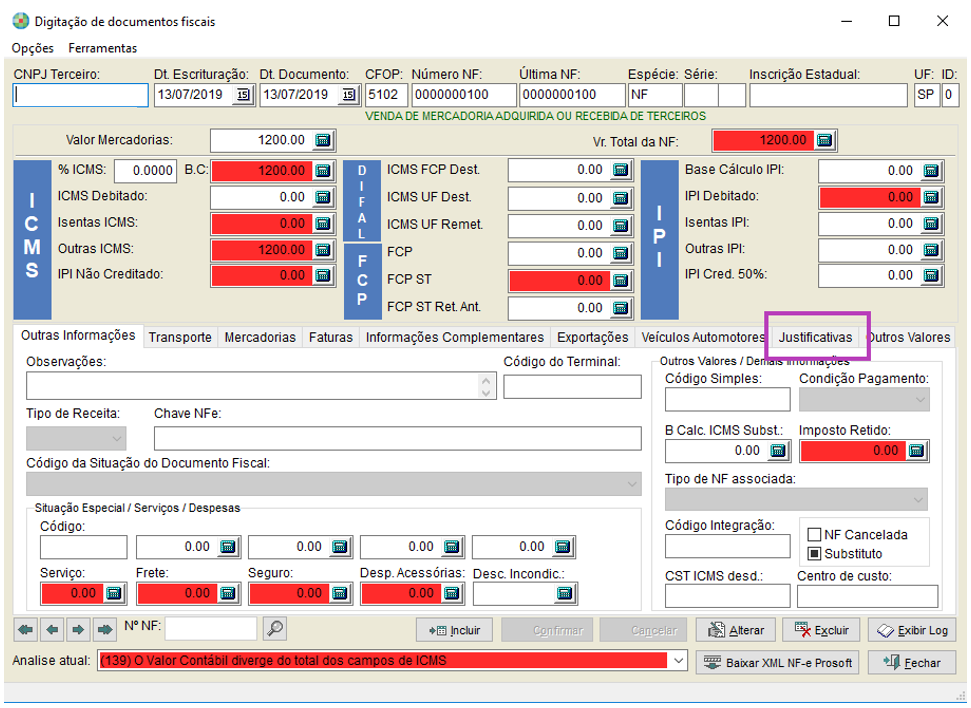Open calendar for Dt. Escrituração
The width and height of the screenshot is (971, 708).
(243, 95)
